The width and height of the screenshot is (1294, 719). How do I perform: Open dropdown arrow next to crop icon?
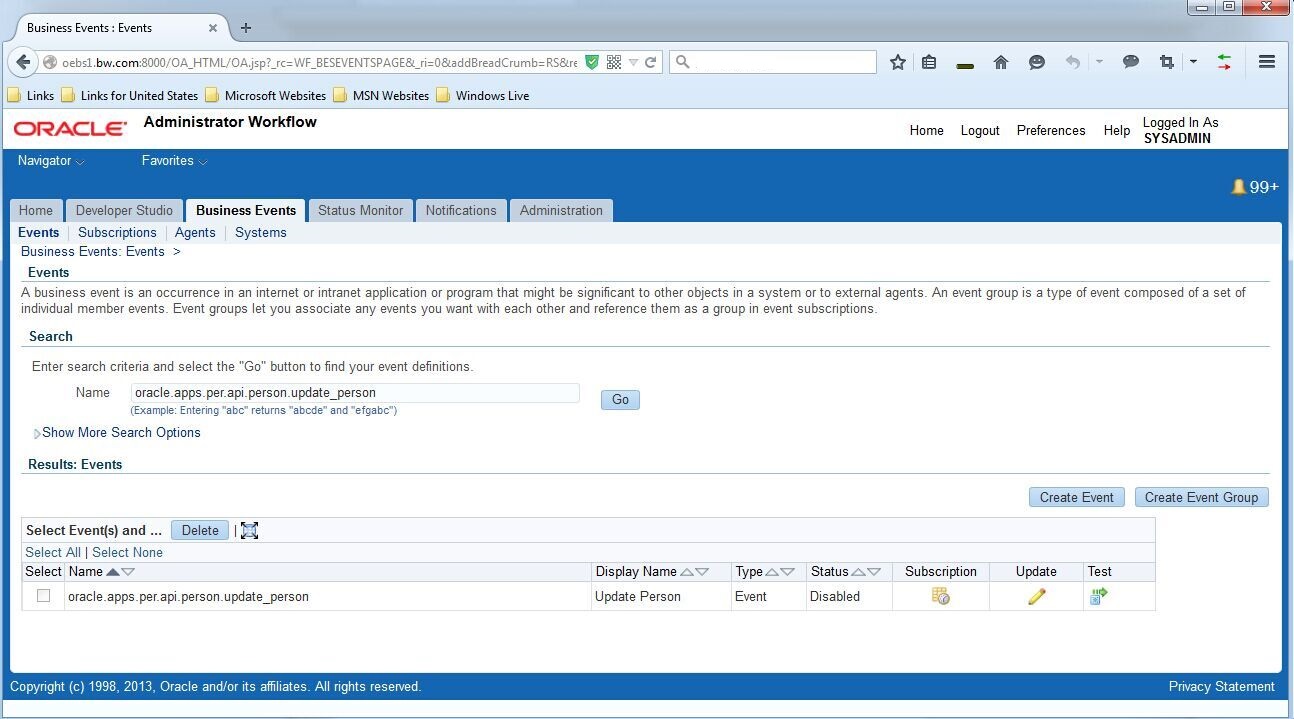(x=1193, y=62)
